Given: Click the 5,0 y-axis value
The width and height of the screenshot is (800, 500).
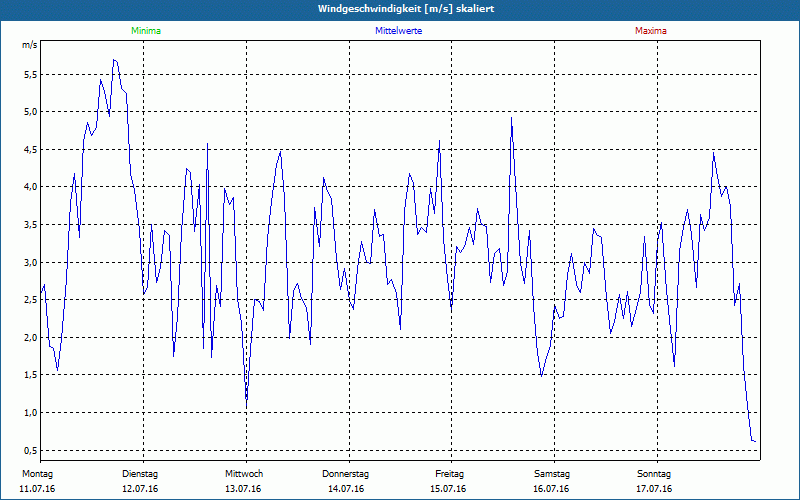Looking at the screenshot, I should tap(30, 112).
